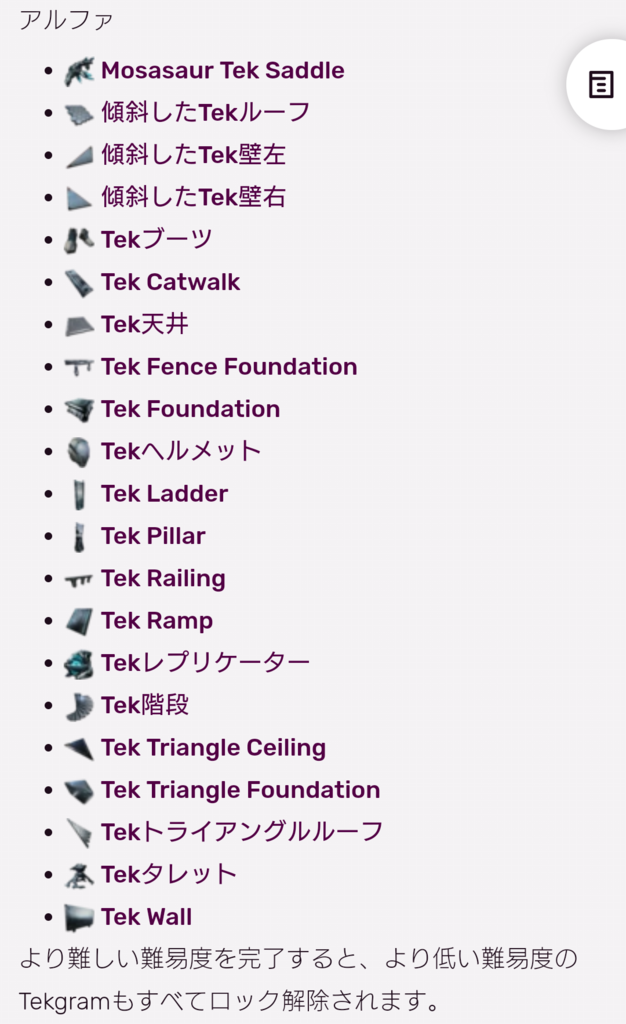Open the table of contents floating button
626x1024 pixels.
[600, 85]
